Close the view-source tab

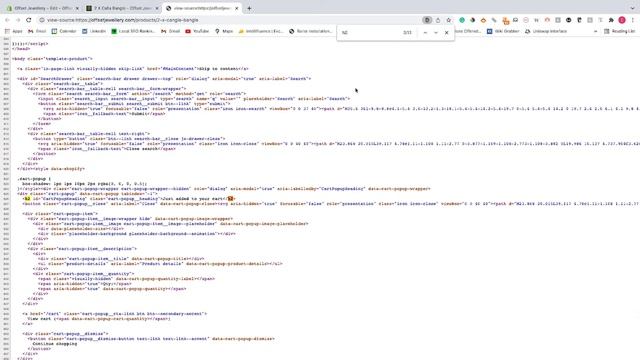[x=236, y=8]
